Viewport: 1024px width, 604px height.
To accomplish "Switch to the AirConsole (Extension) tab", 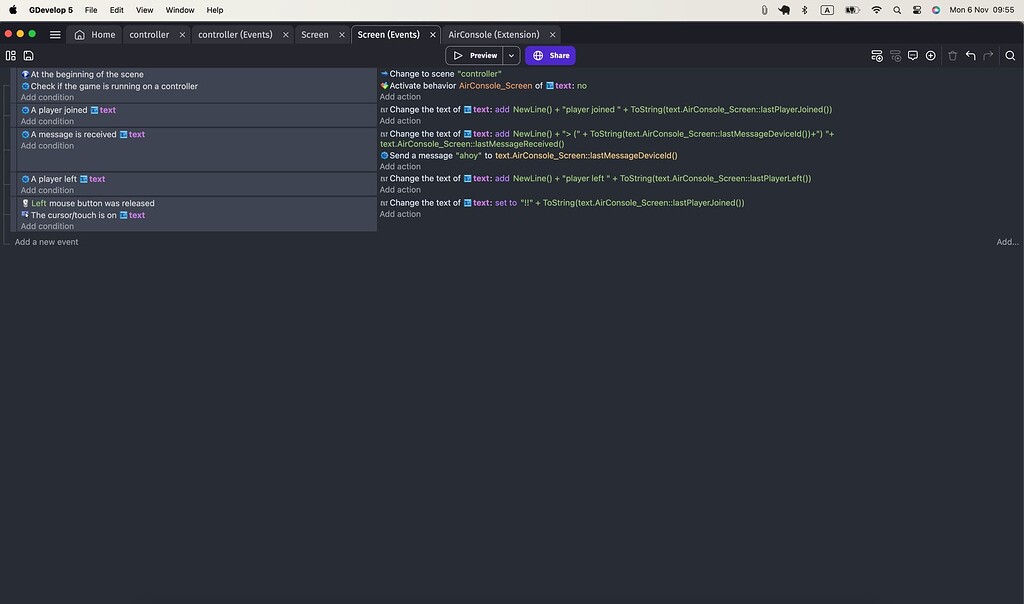I will [x=494, y=35].
